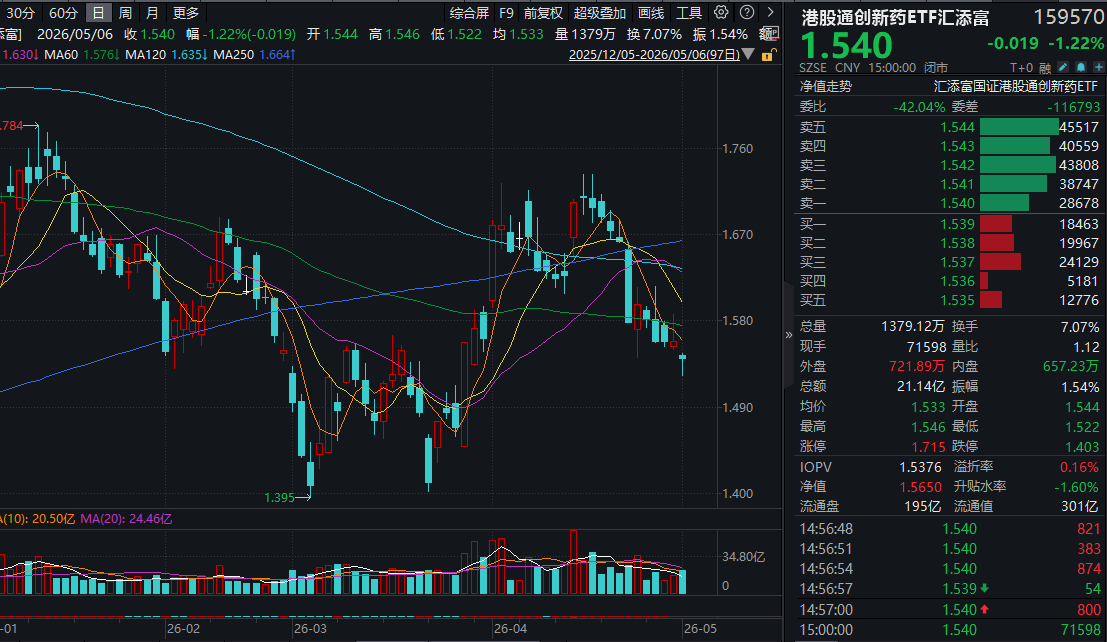Open 更多 periods dropdown
This screenshot has height=642, width=1107.
186,13
